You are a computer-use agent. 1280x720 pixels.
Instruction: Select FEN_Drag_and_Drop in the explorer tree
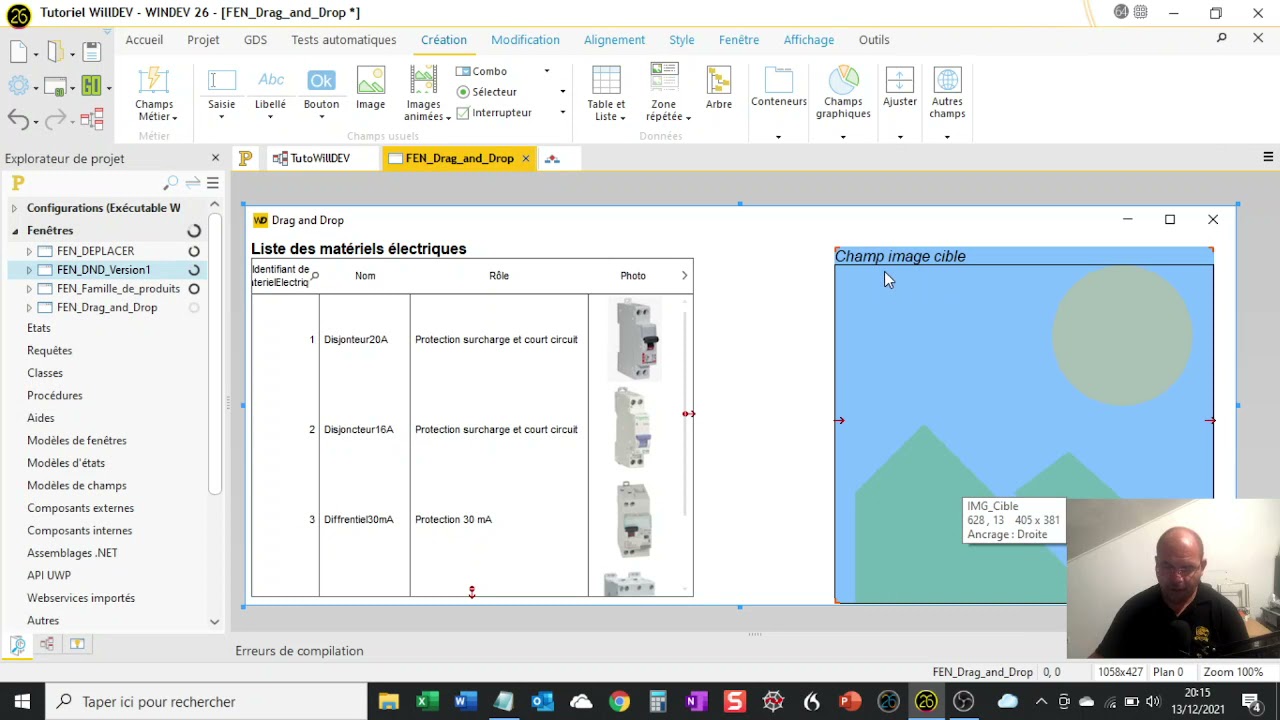107,308
